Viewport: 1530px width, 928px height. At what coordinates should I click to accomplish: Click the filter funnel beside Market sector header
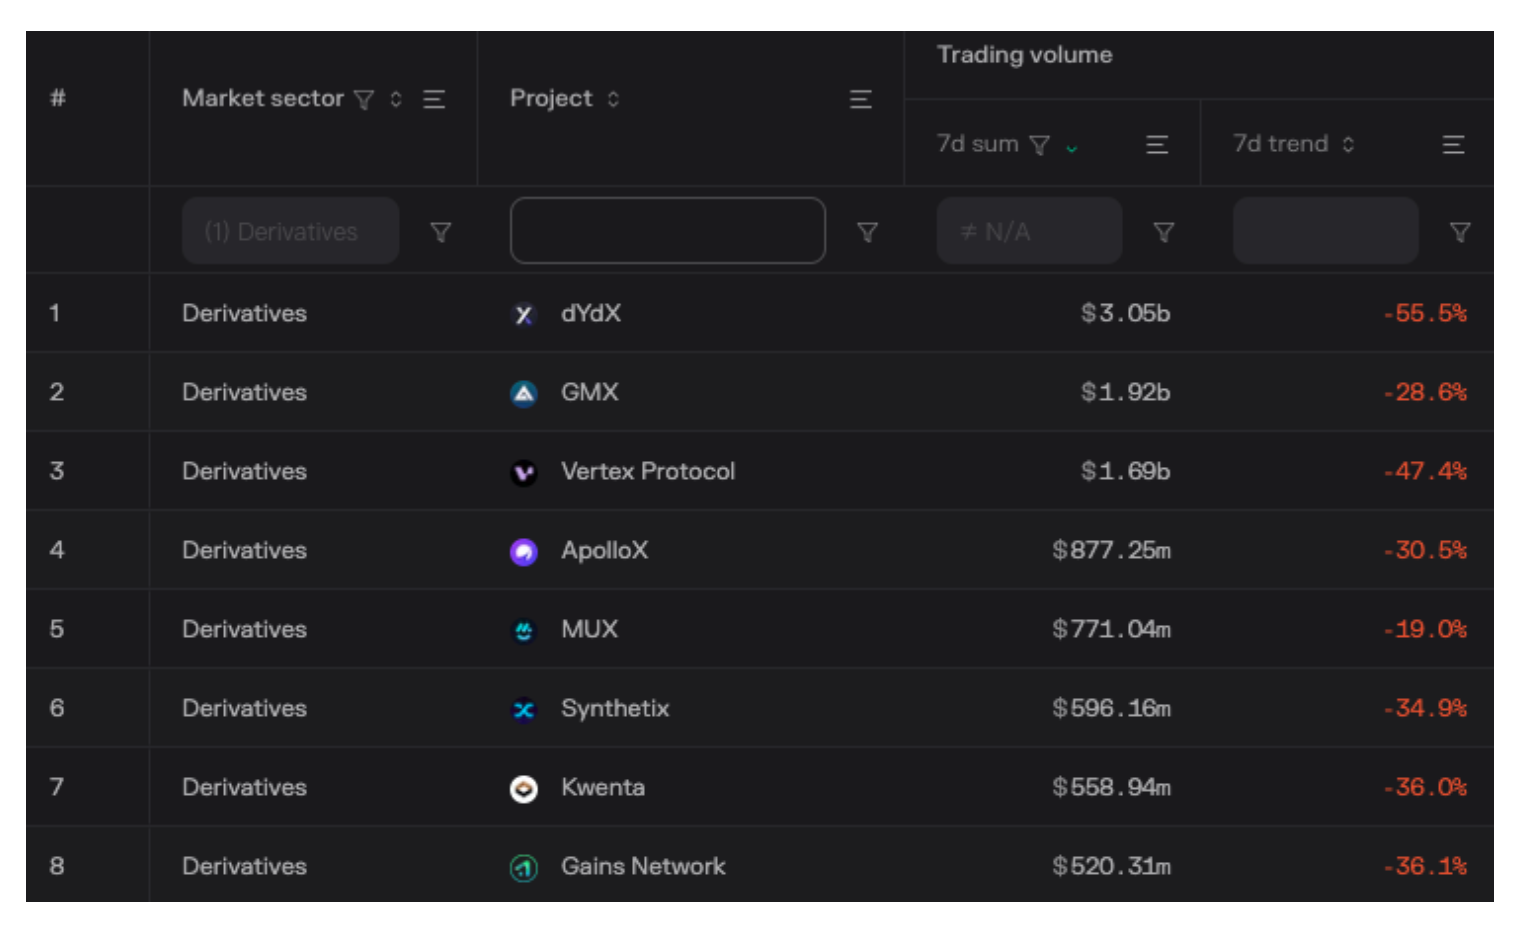(x=364, y=99)
